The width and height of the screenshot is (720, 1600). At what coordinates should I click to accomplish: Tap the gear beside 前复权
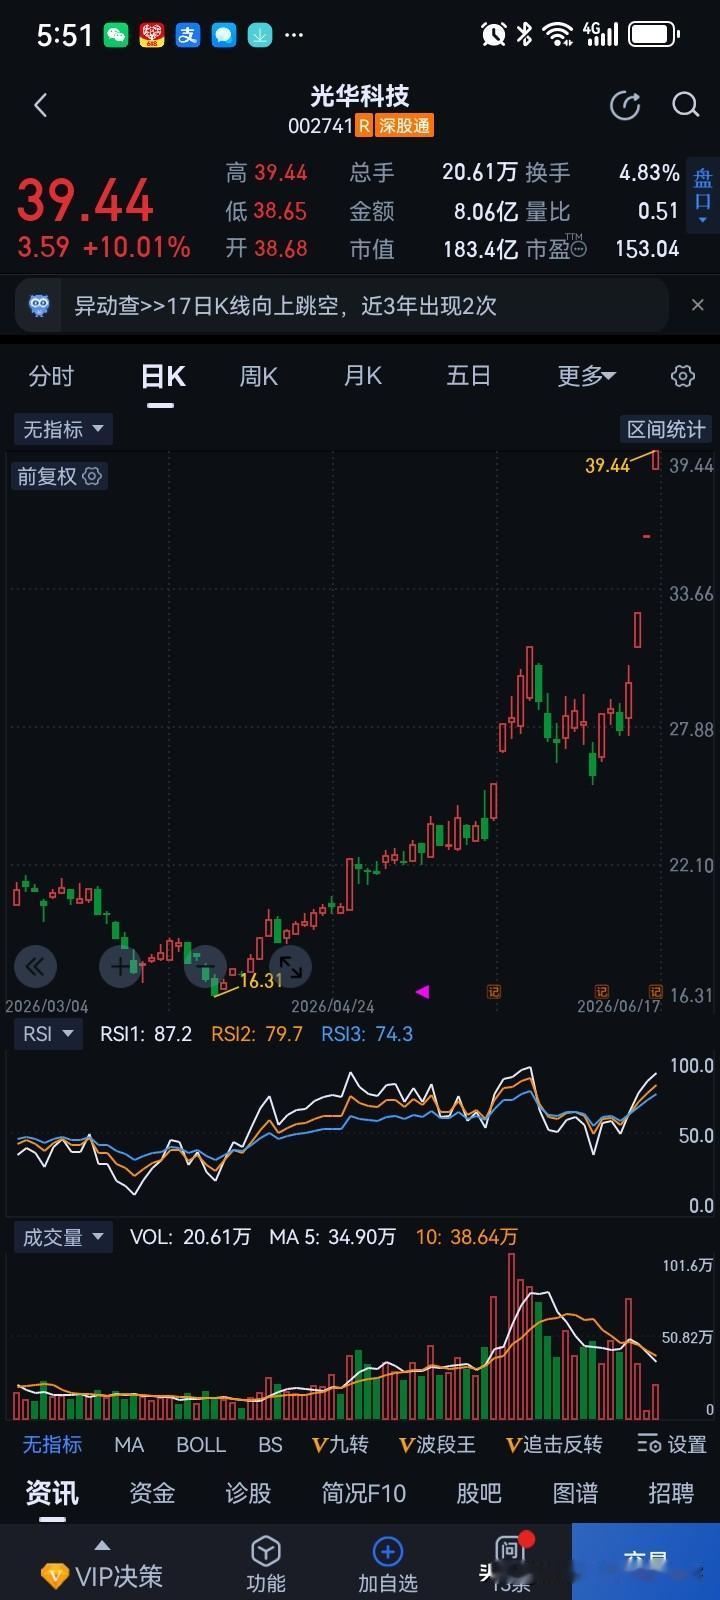click(x=92, y=476)
